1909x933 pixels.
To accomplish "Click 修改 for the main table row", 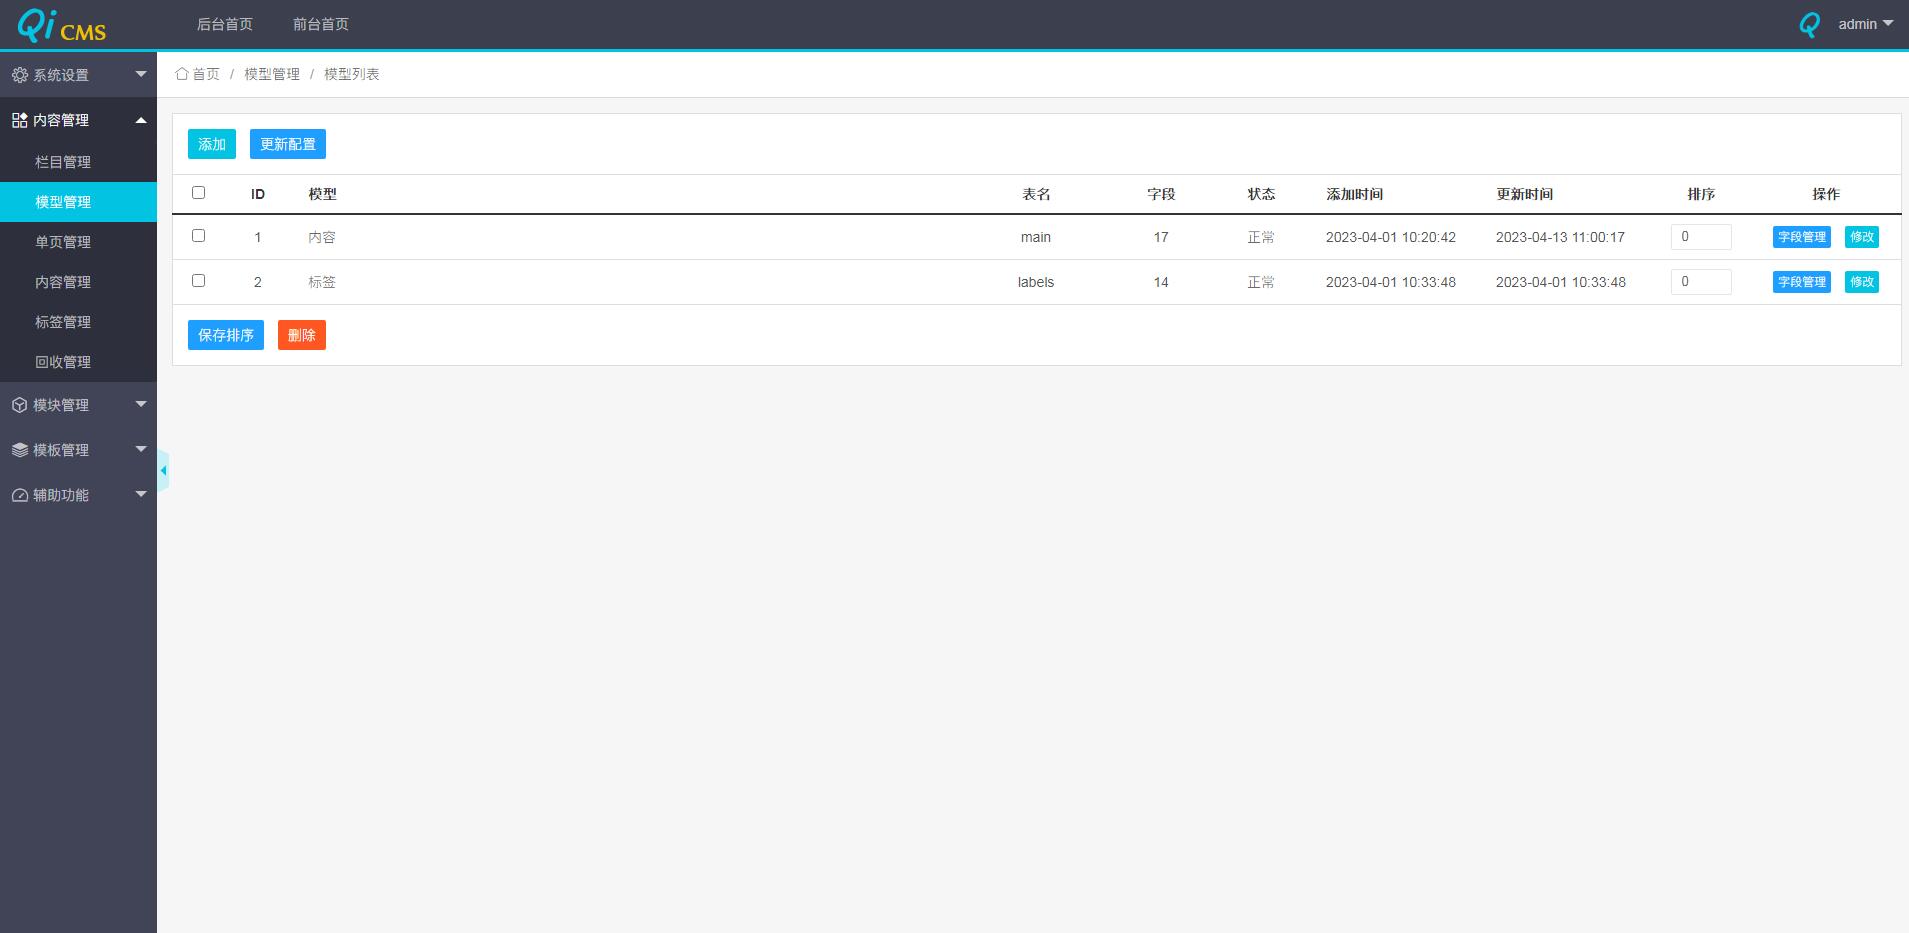I will 1862,237.
